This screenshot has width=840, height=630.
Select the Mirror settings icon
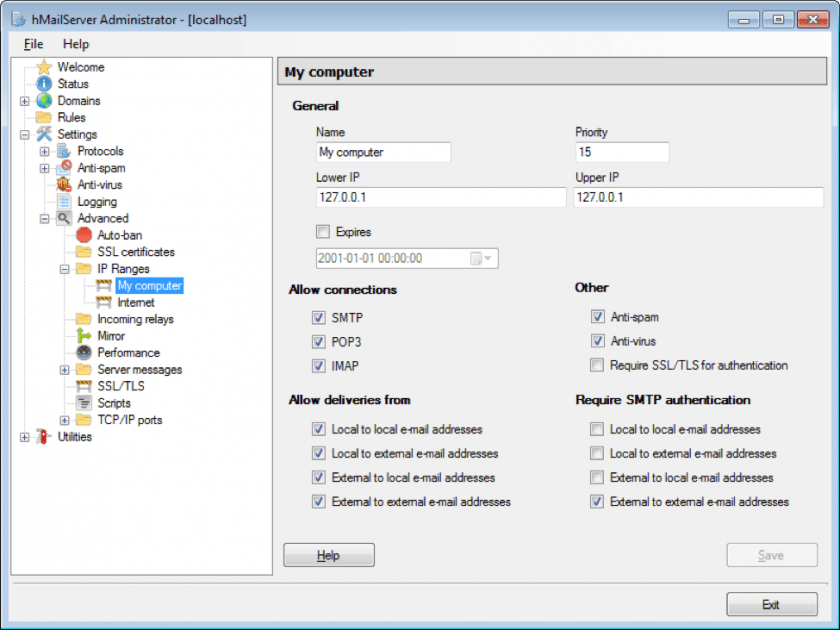(85, 336)
